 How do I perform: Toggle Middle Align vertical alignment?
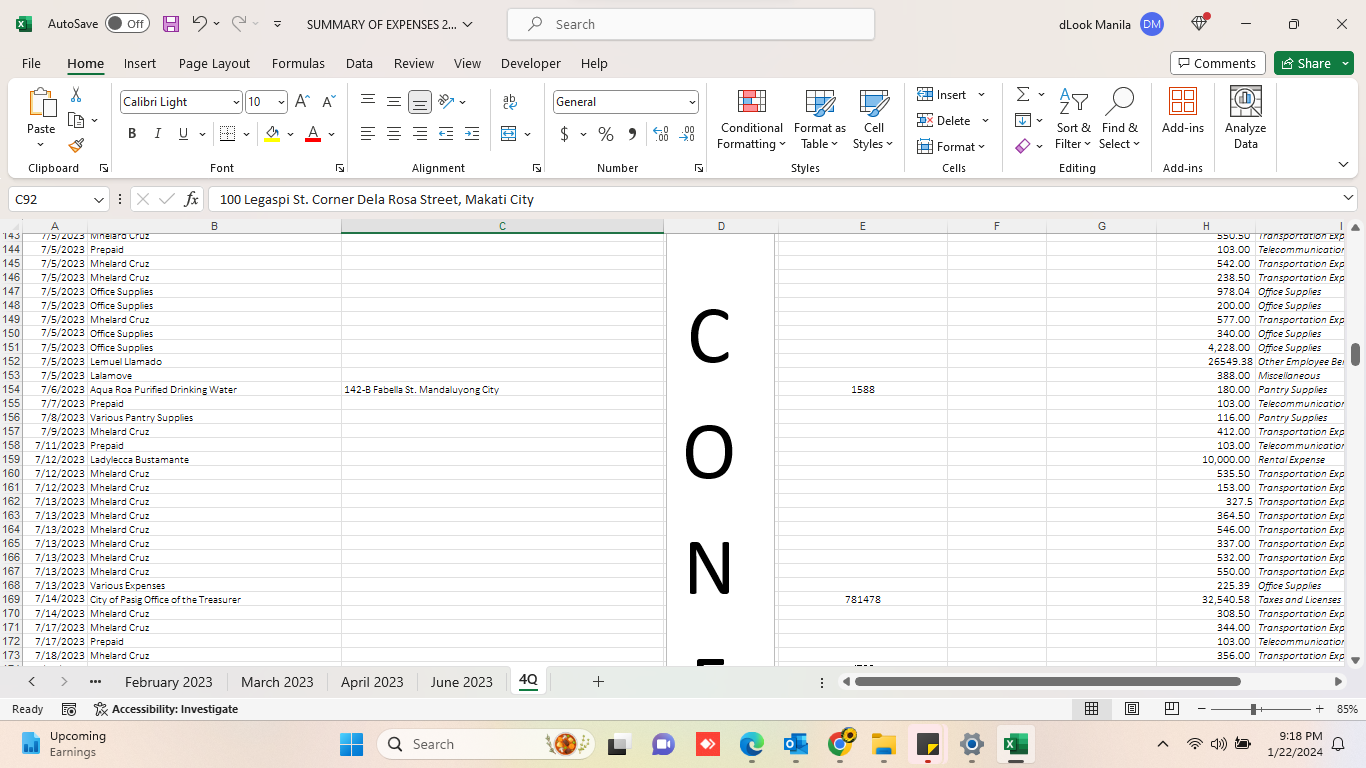coord(394,101)
